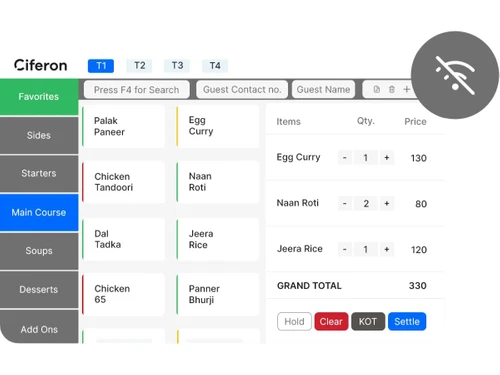500x375 pixels.
Task: Open the Soups category
Action: (x=39, y=251)
